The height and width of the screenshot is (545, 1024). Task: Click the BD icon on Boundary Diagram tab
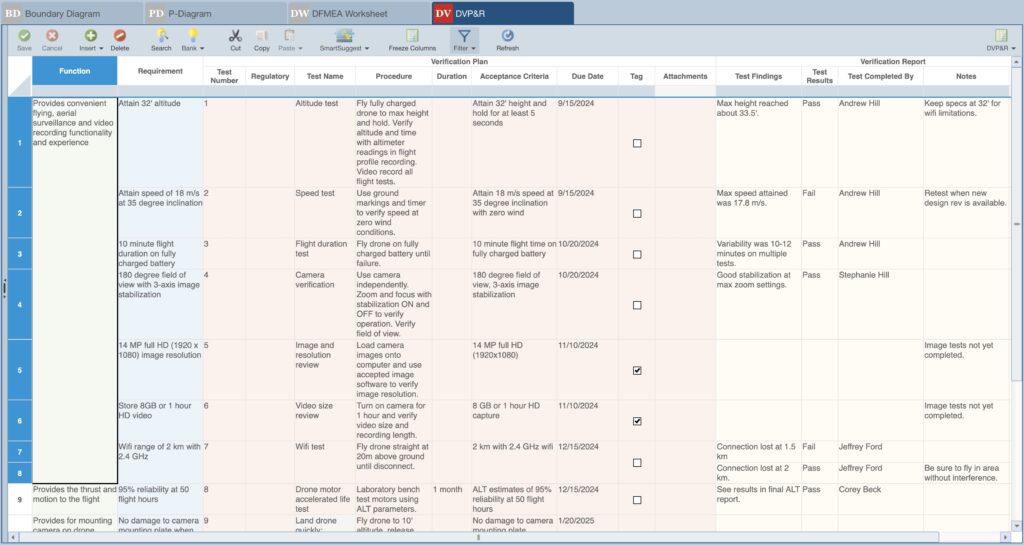12,13
